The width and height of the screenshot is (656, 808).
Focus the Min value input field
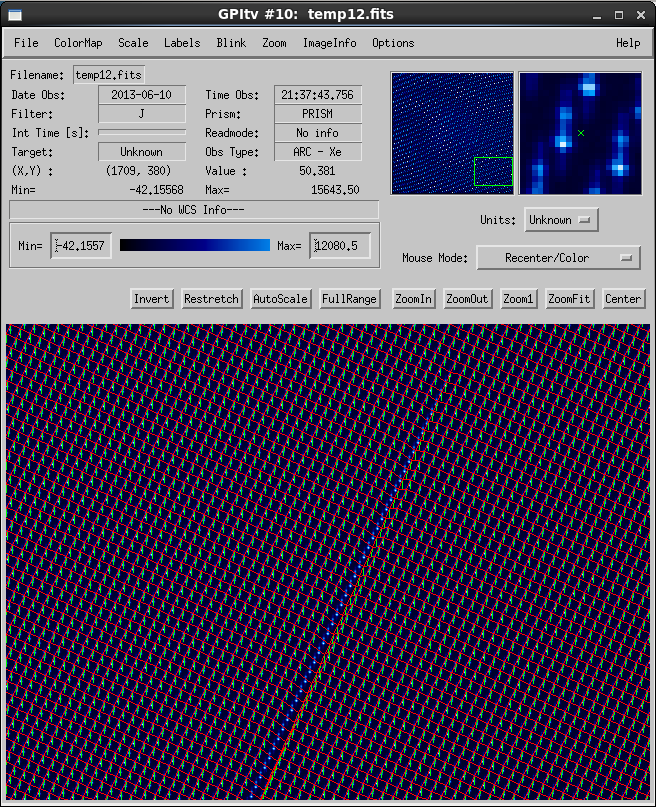pos(81,246)
